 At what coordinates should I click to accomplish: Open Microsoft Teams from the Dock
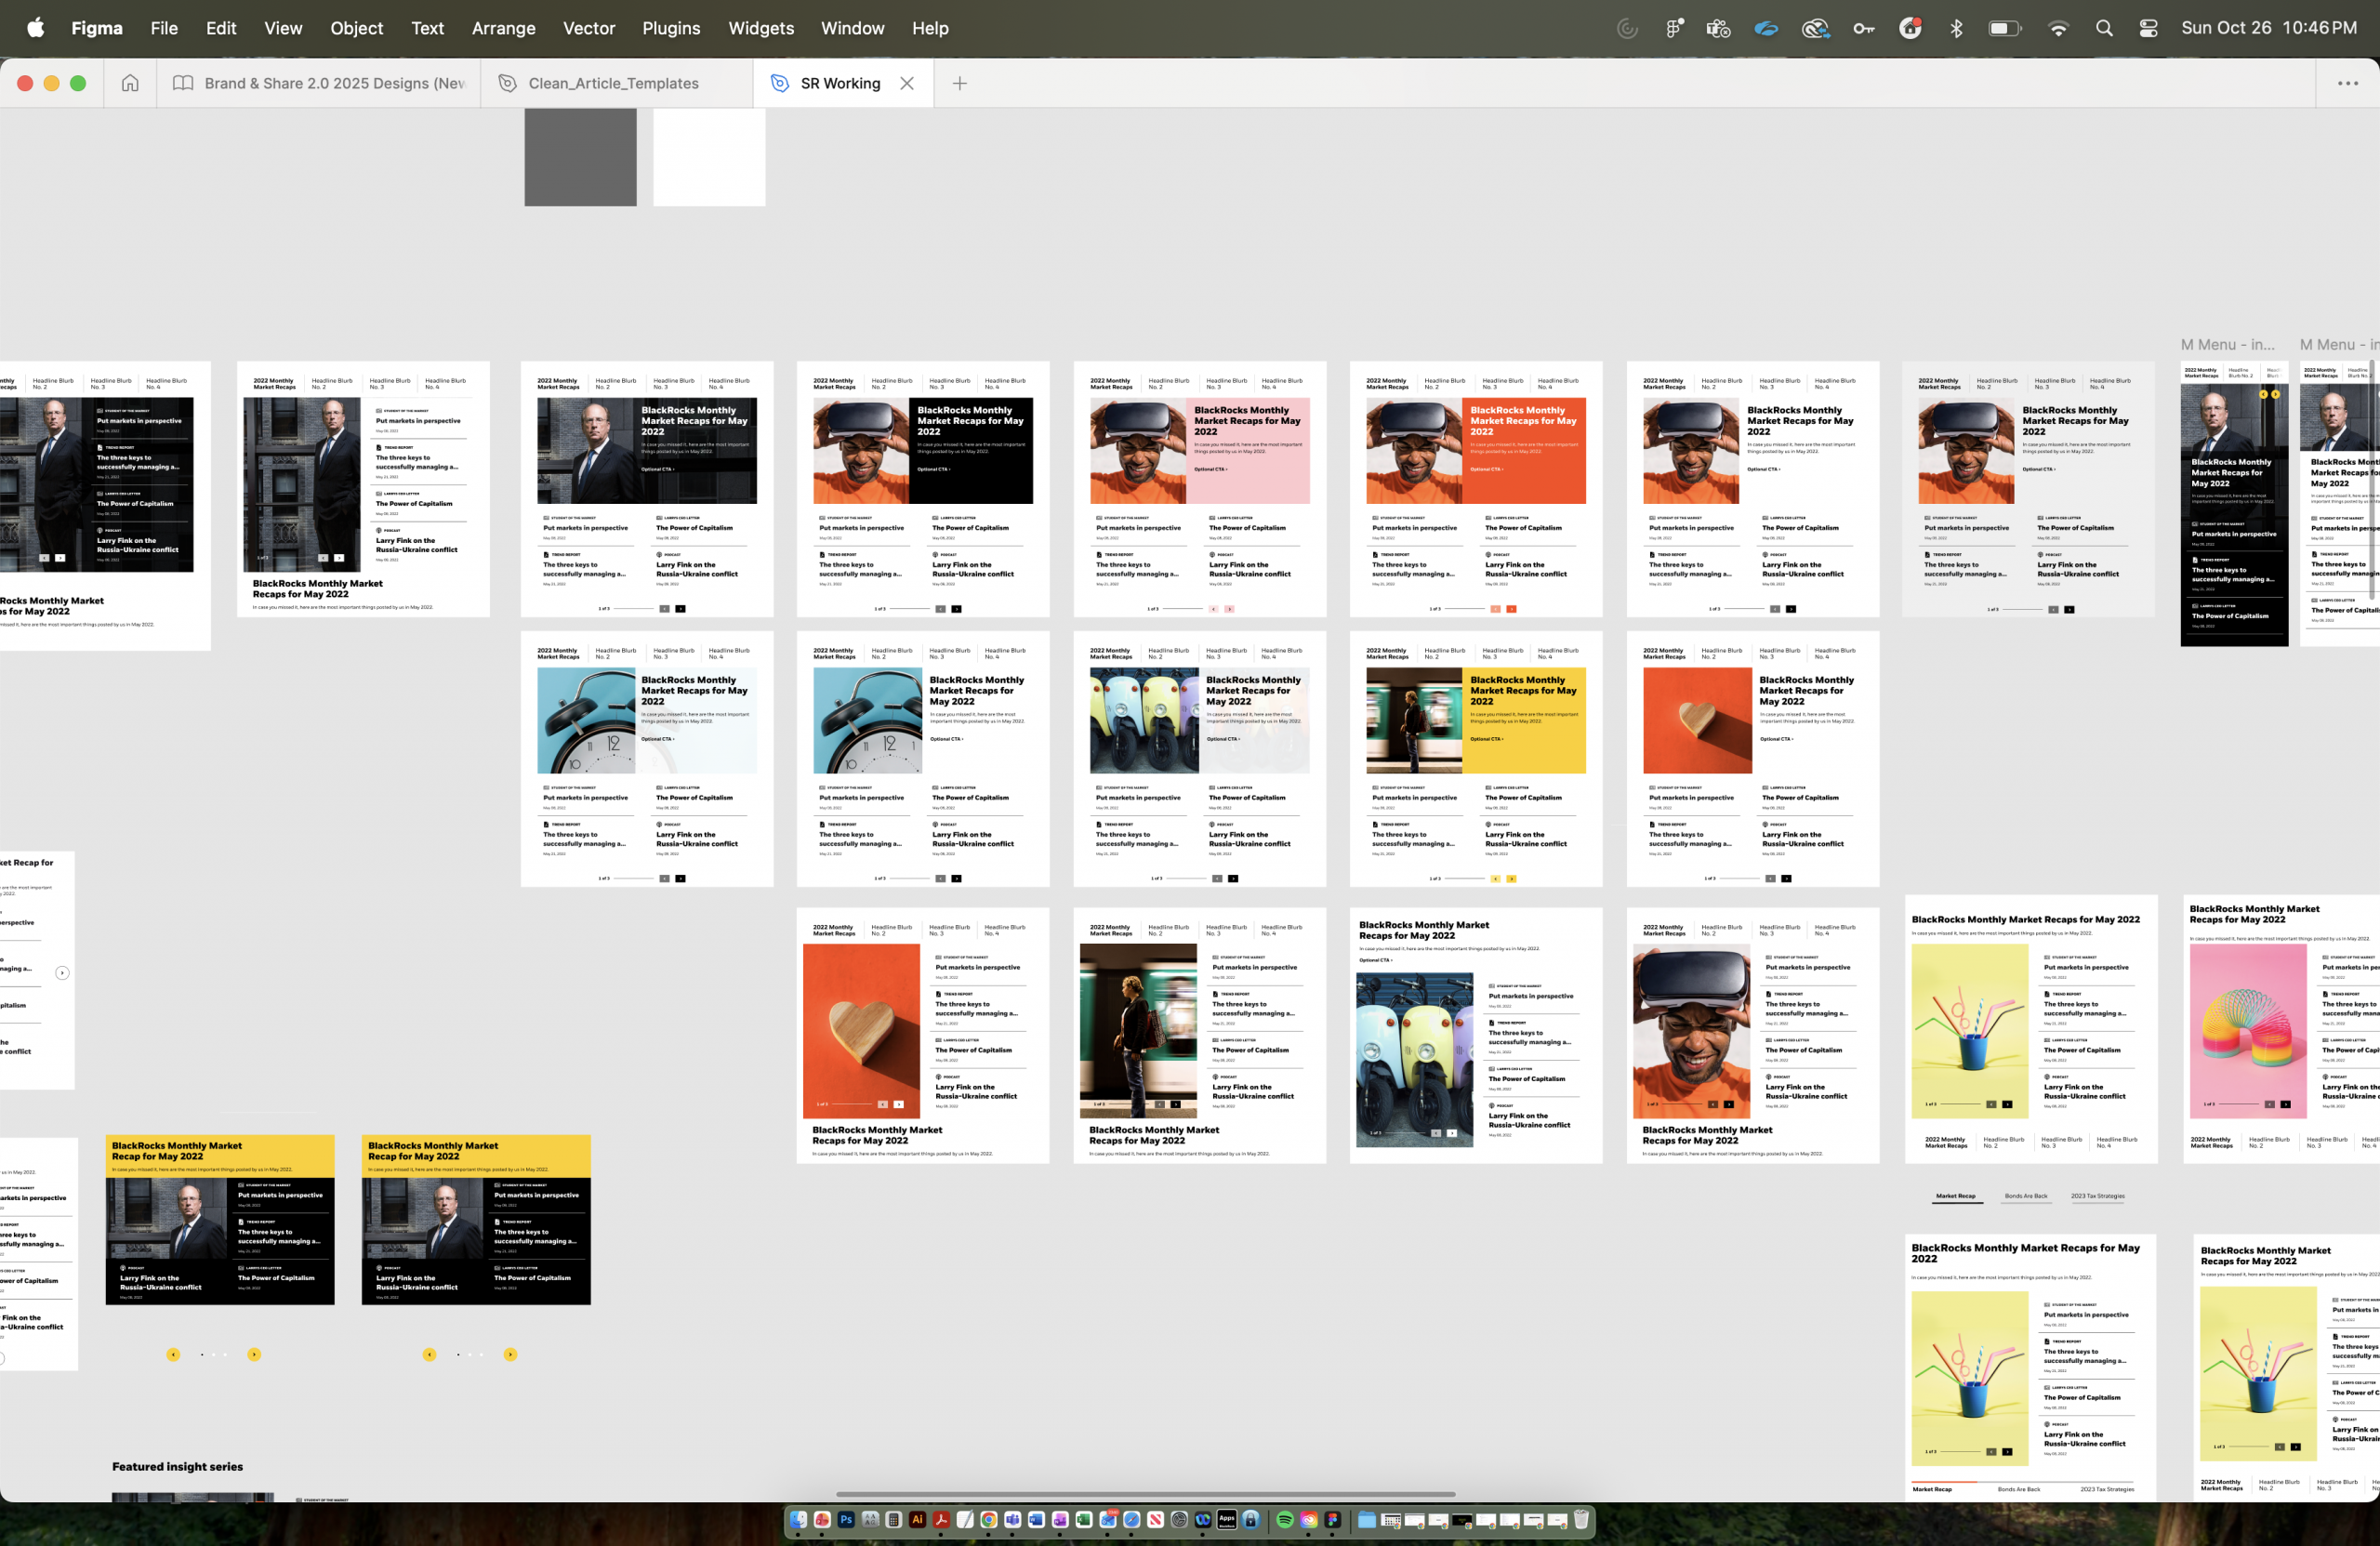pos(1013,1520)
